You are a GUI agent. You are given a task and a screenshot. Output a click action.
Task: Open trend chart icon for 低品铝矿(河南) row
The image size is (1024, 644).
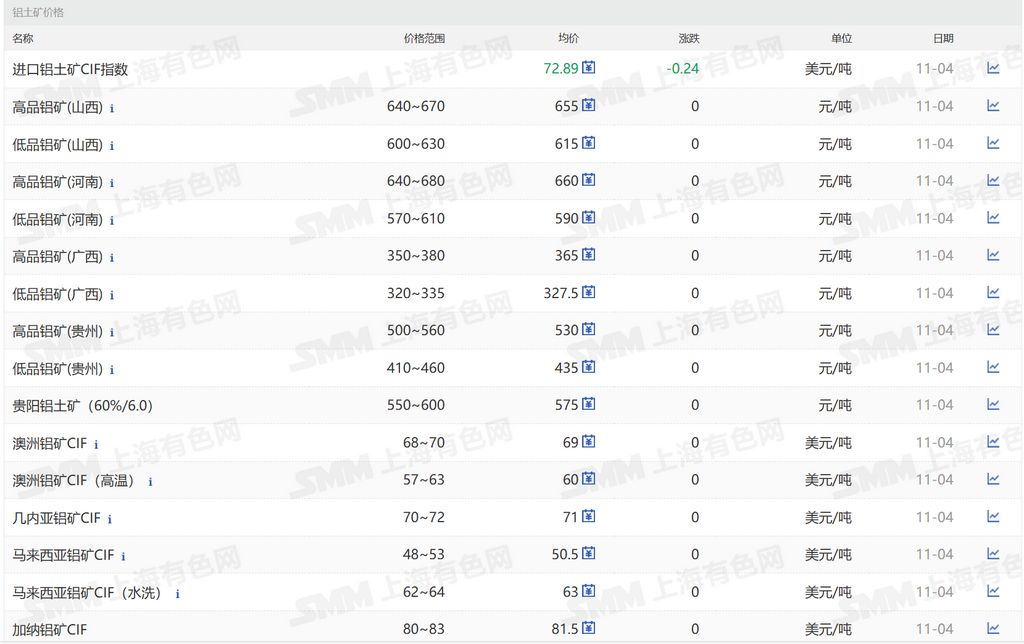point(993,218)
